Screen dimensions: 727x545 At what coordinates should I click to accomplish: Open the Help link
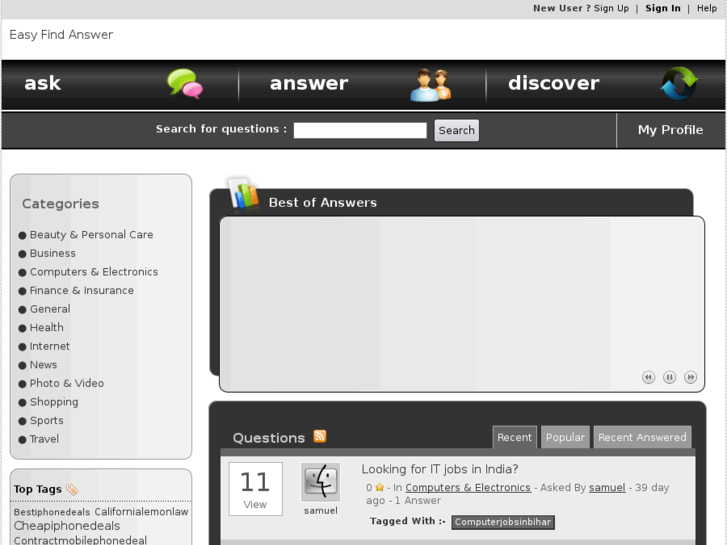(707, 8)
